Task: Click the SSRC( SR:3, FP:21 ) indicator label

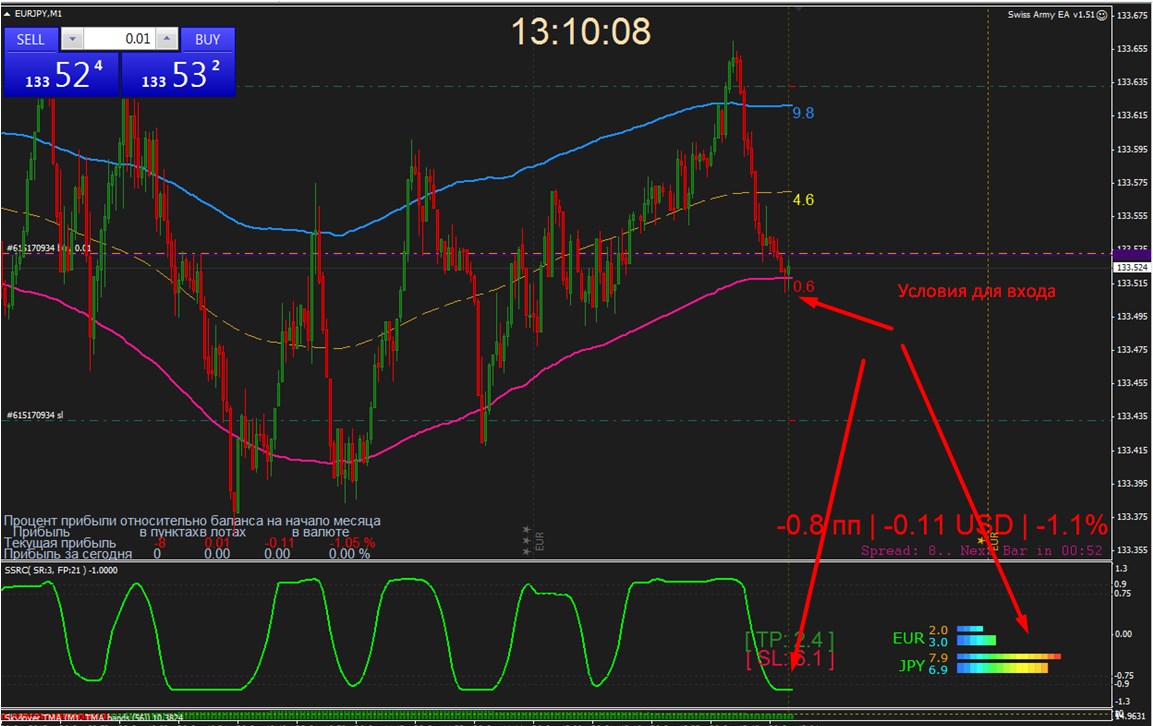Action: (61, 570)
